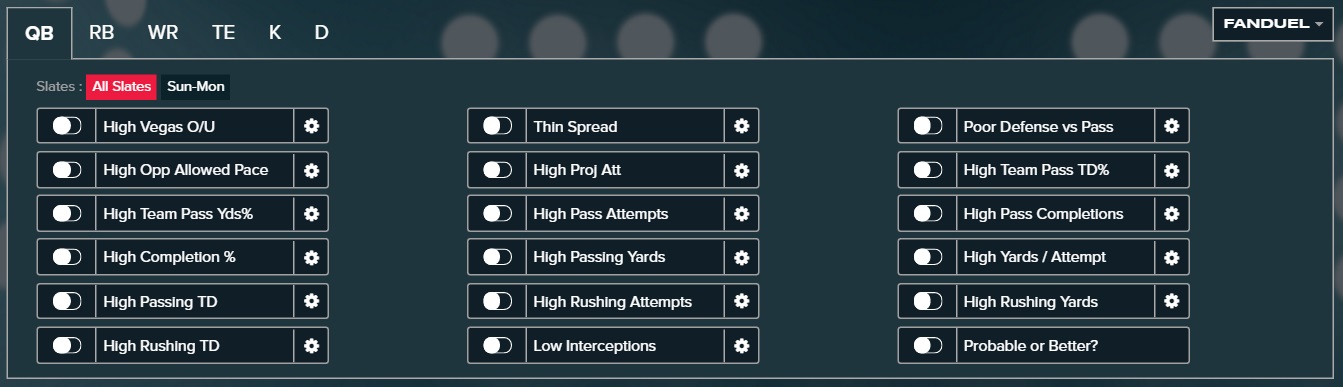This screenshot has height=387, width=1343.
Task: Enable High Opp Allowed Pace switch
Action: pyautogui.click(x=67, y=170)
